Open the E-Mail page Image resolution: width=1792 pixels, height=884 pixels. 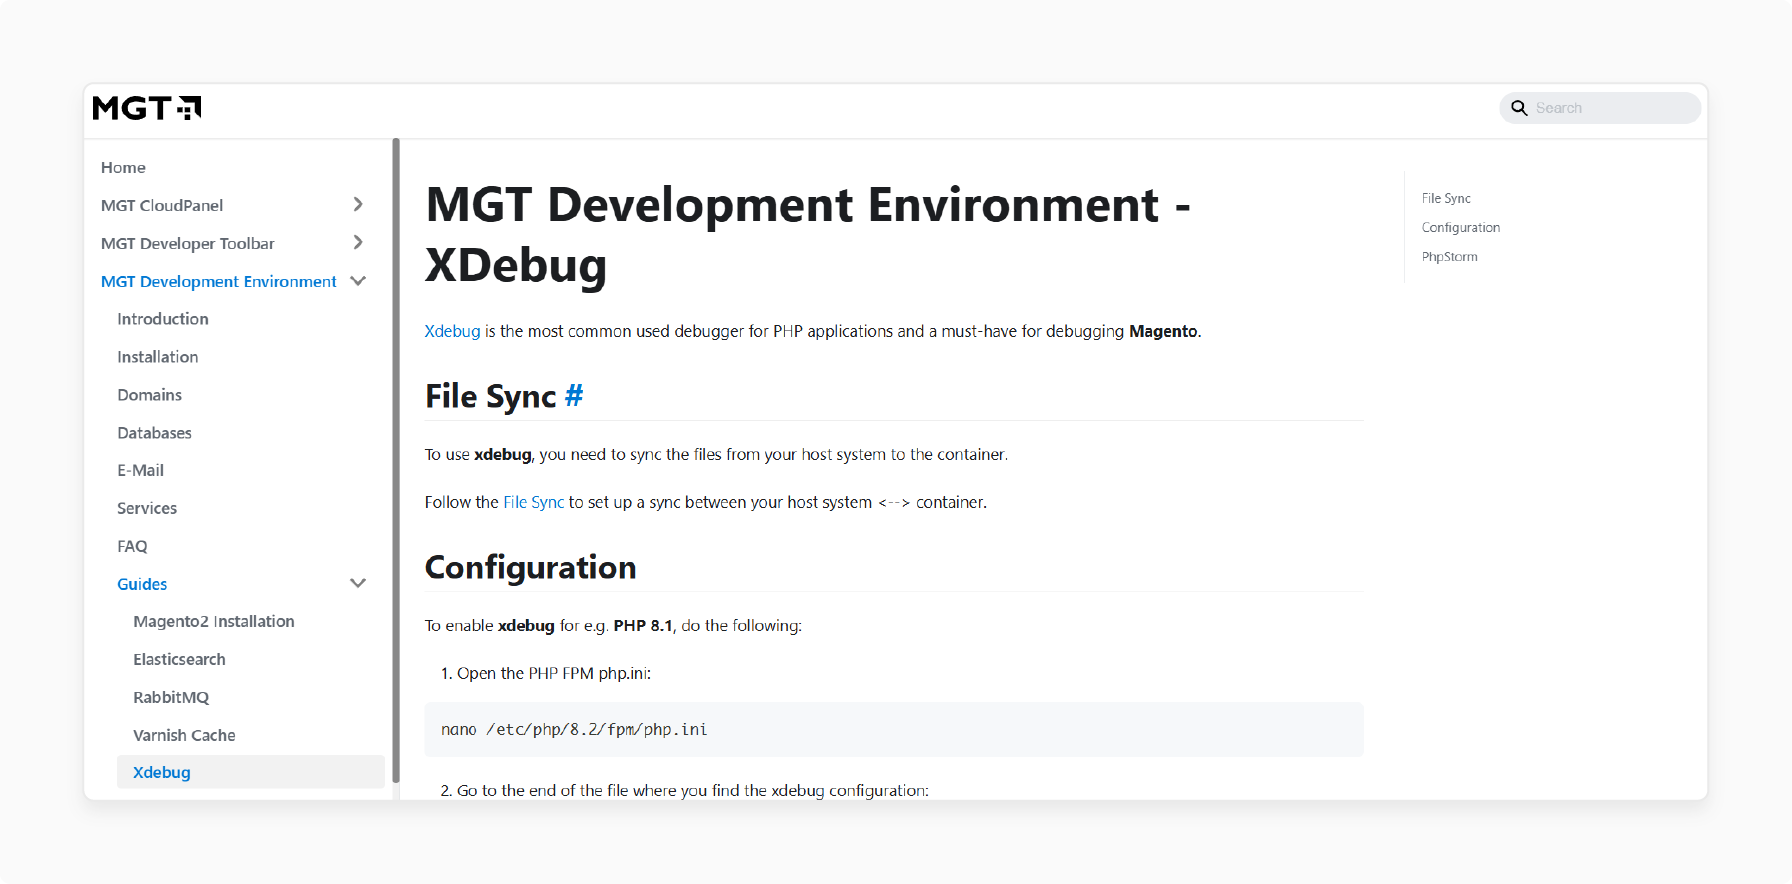point(140,470)
